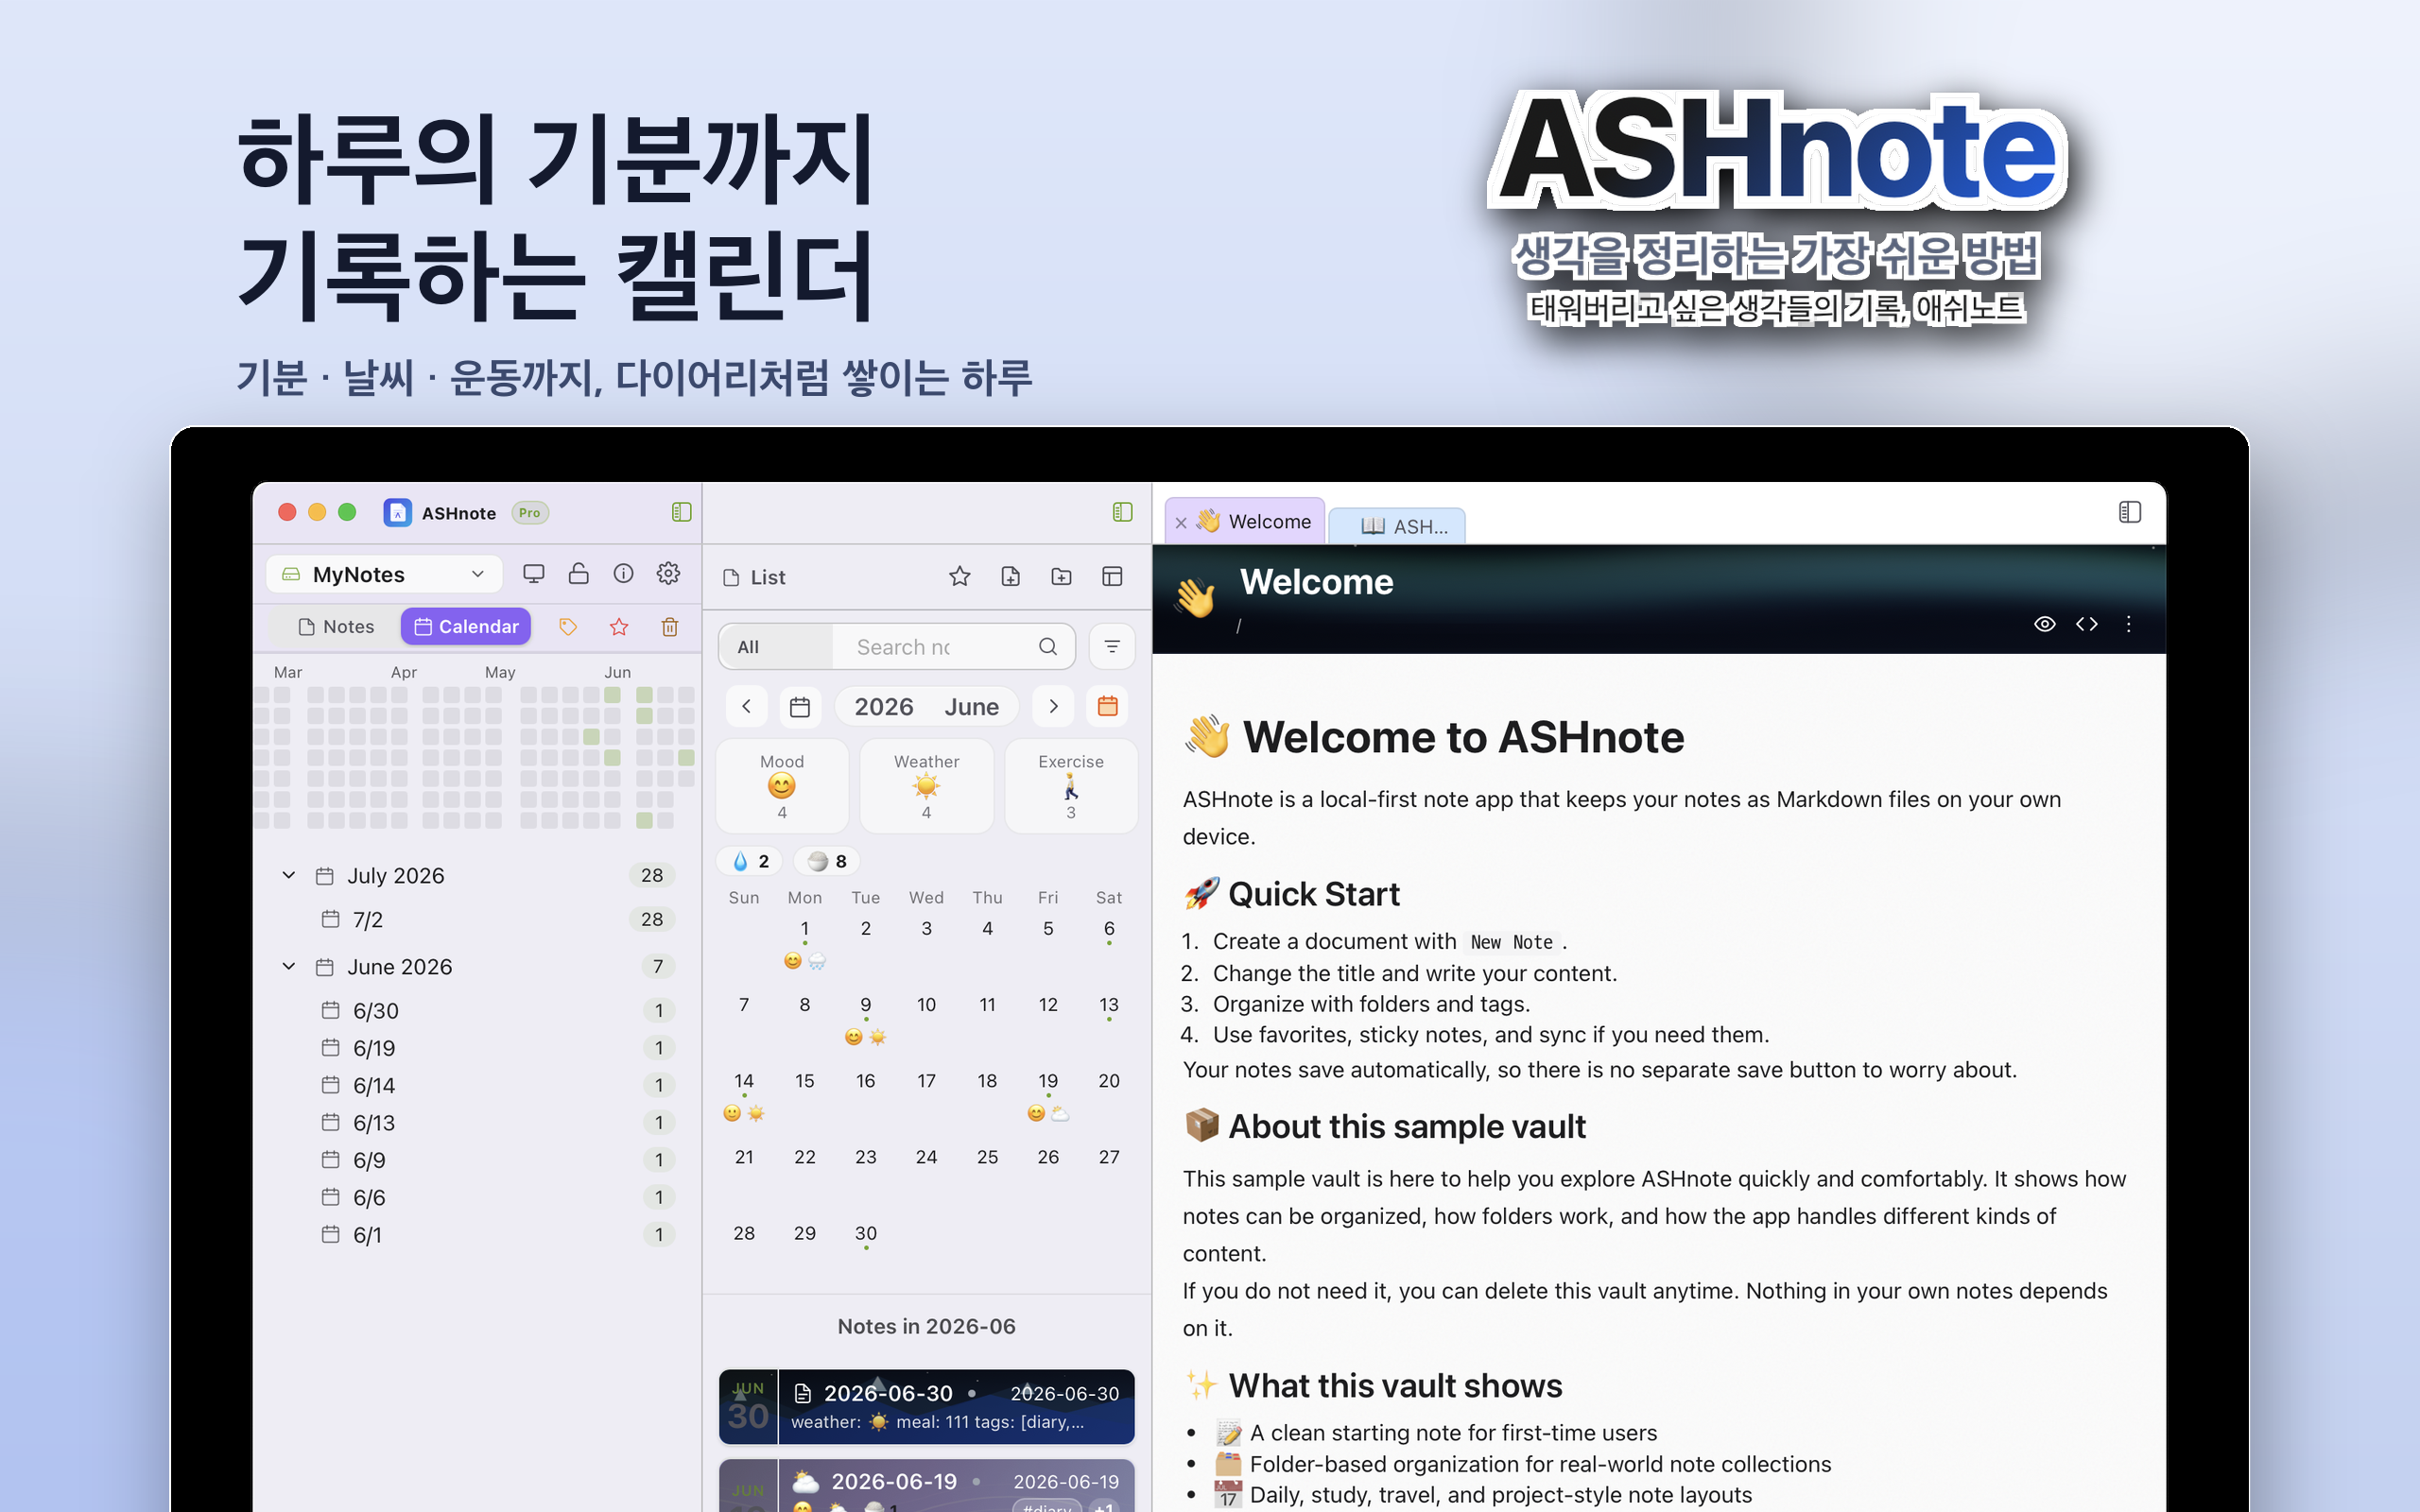The width and height of the screenshot is (2420, 1512).
Task: Collapse July 2026 group
Action: coord(289,876)
